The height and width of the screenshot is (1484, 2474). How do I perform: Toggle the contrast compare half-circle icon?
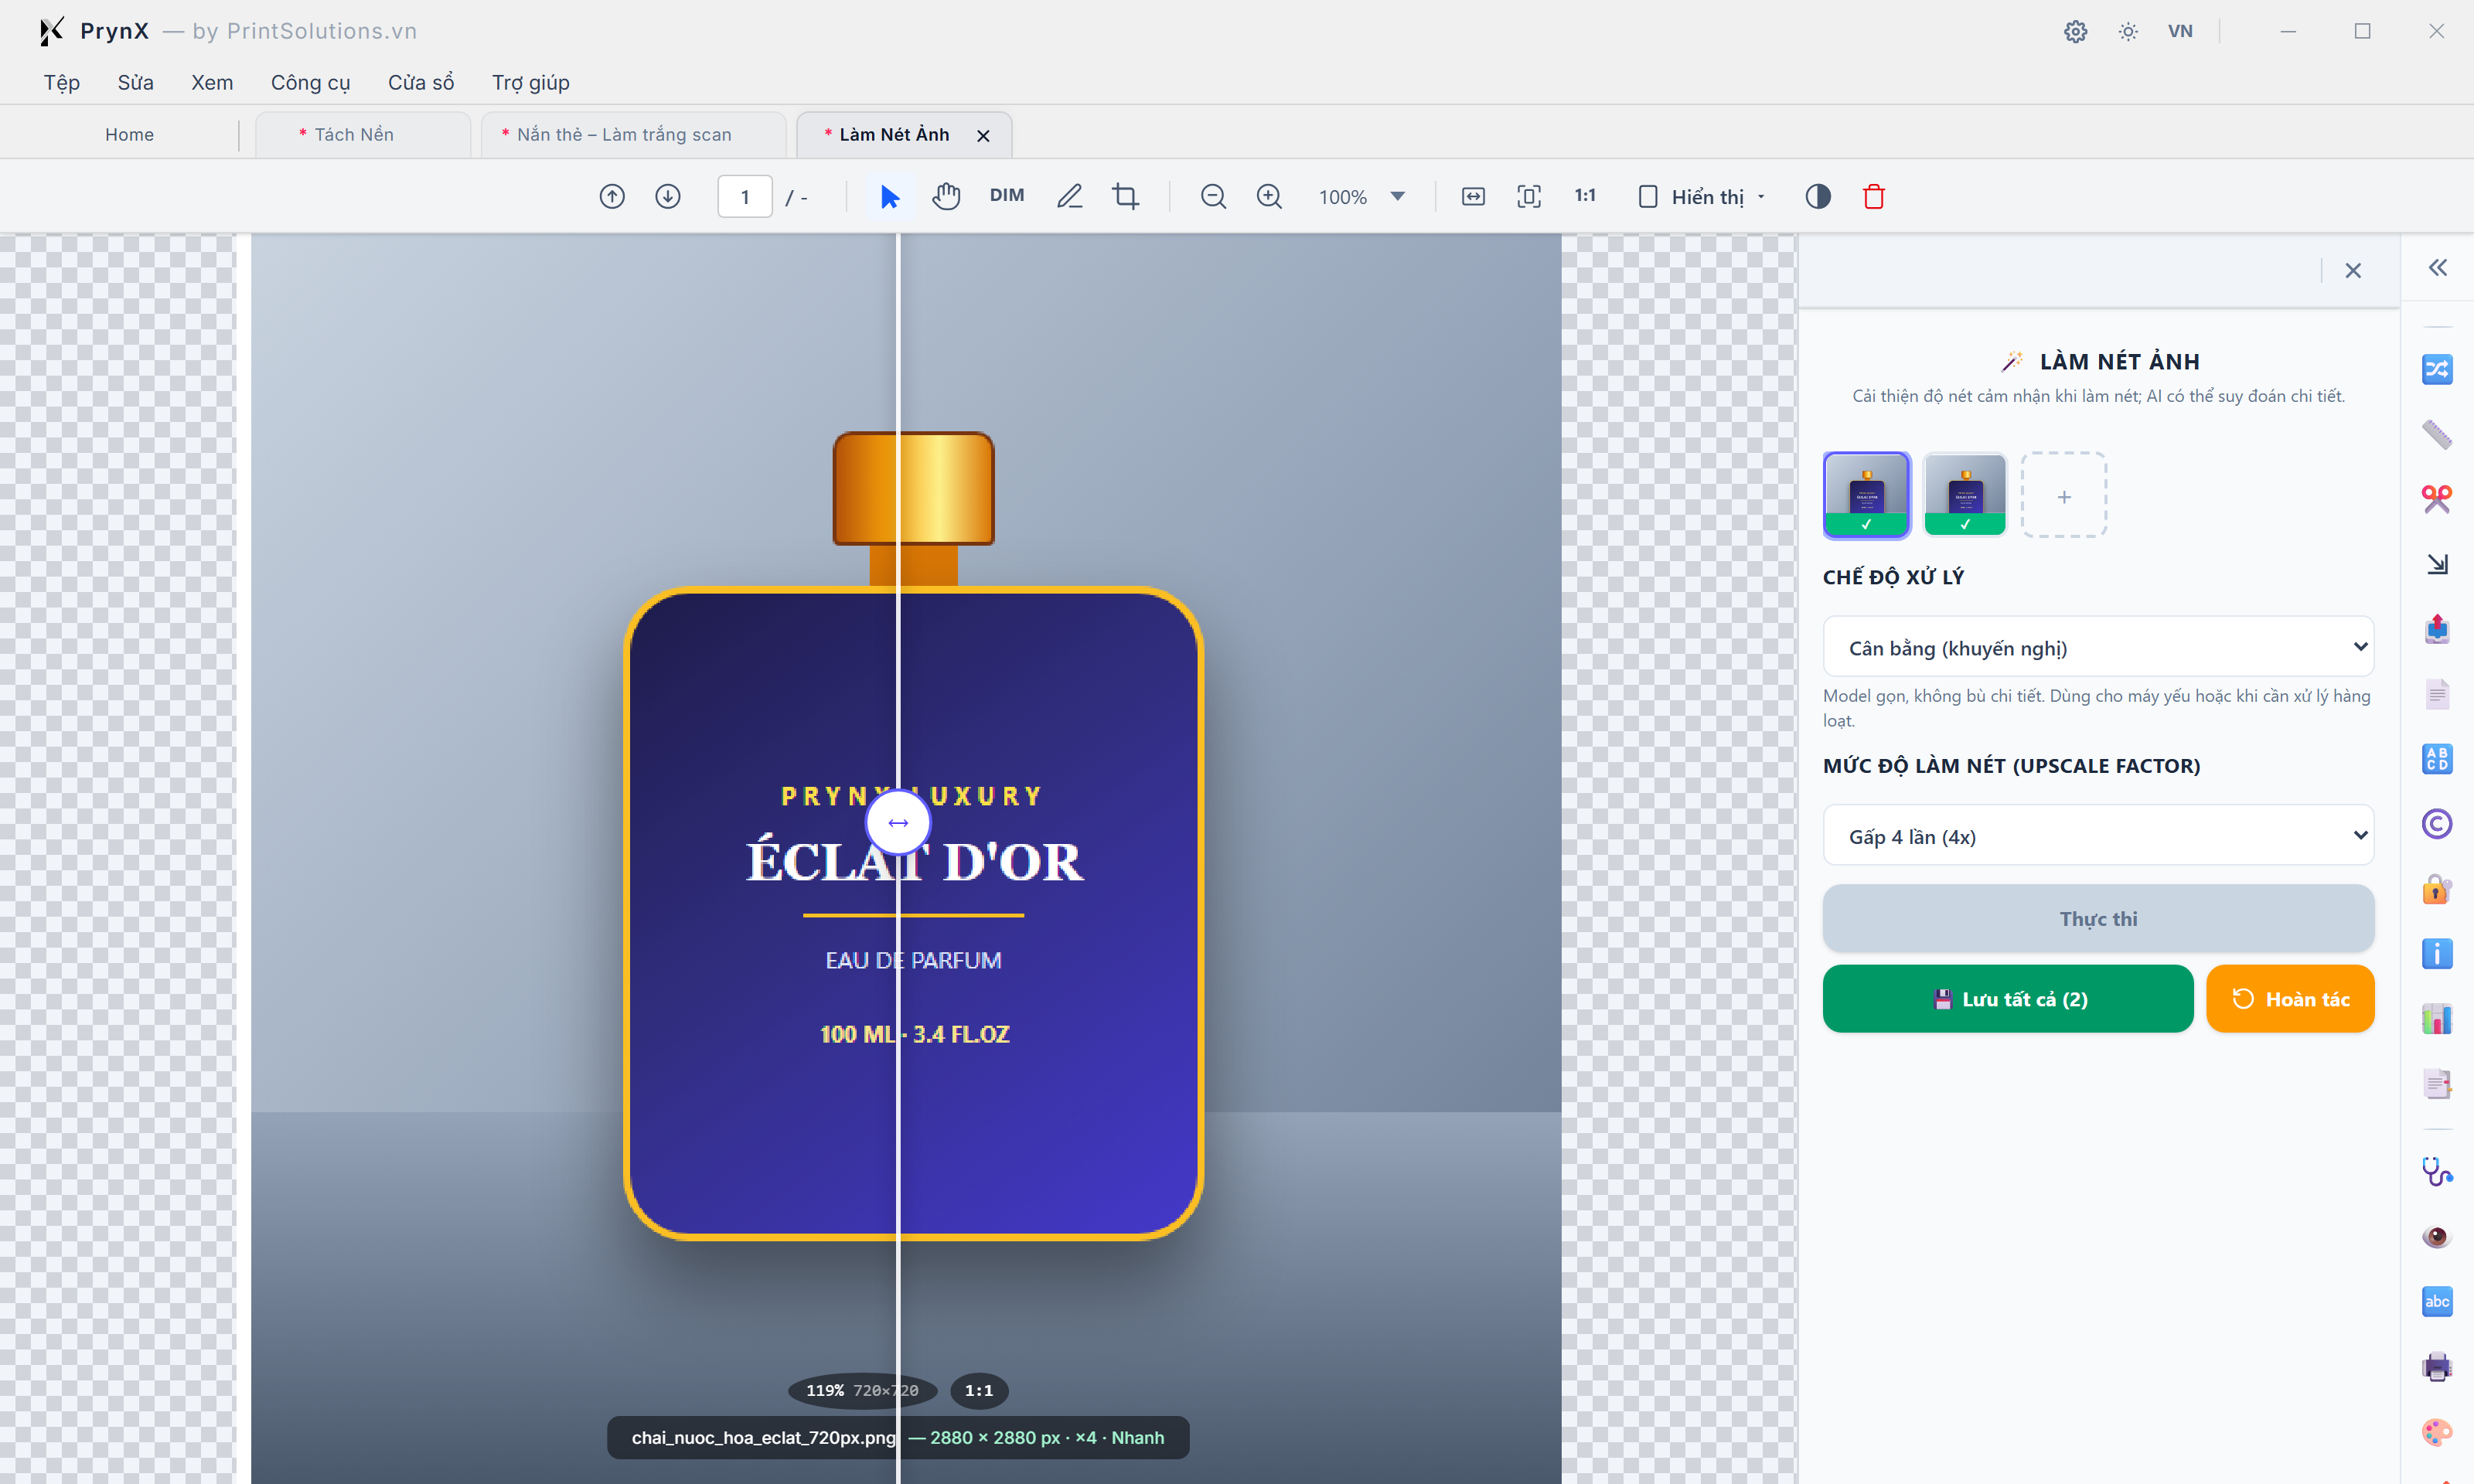click(x=1818, y=197)
